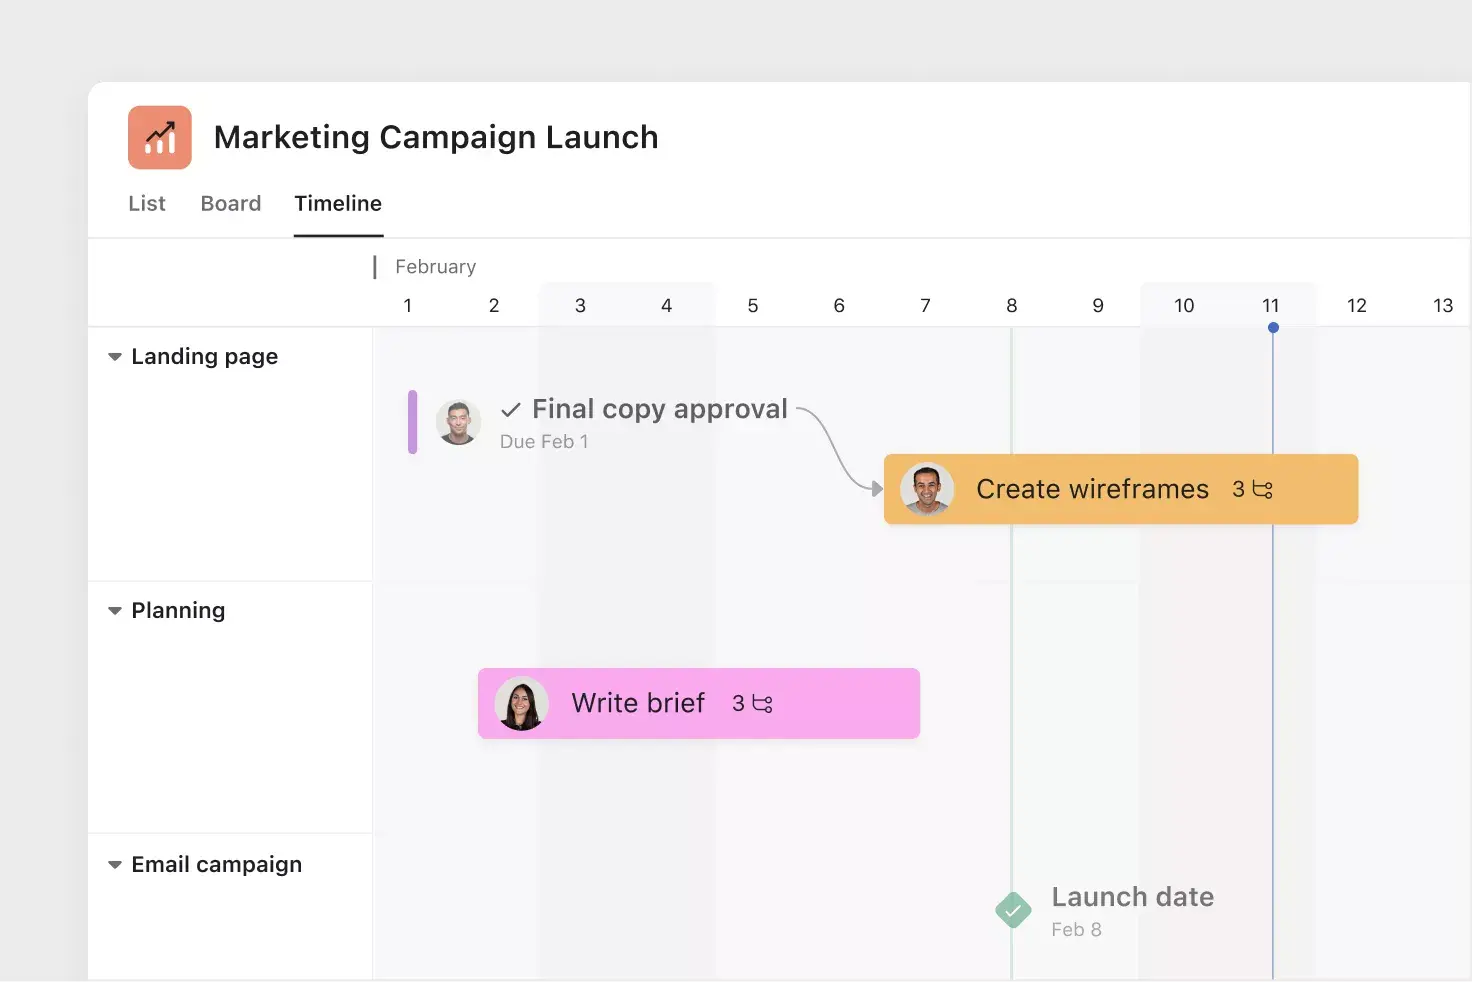
Task: Collapse the Planning section
Action: pyautogui.click(x=114, y=610)
